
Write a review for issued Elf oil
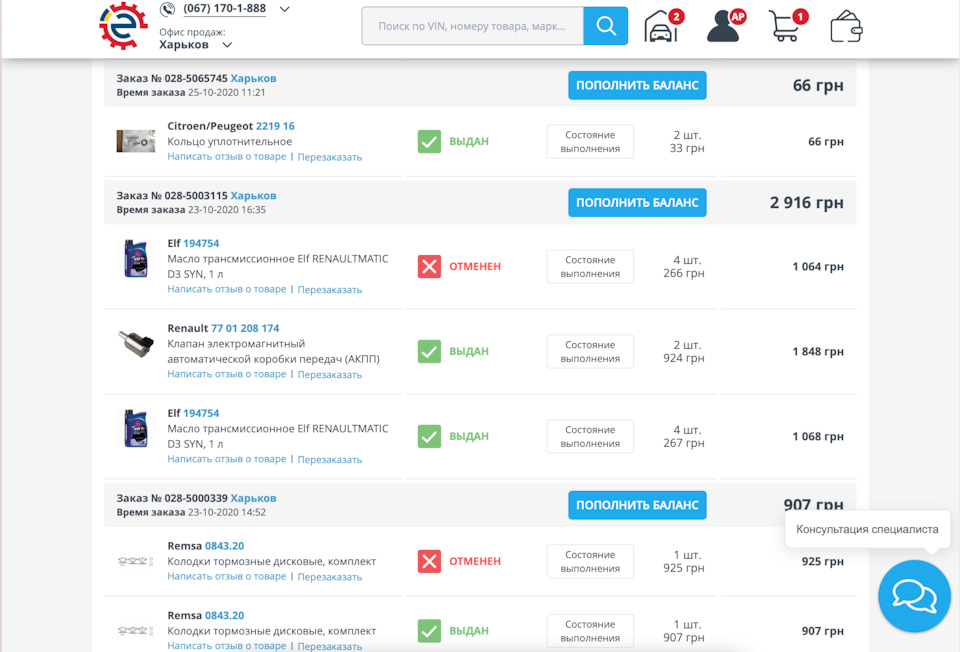[x=227, y=459]
